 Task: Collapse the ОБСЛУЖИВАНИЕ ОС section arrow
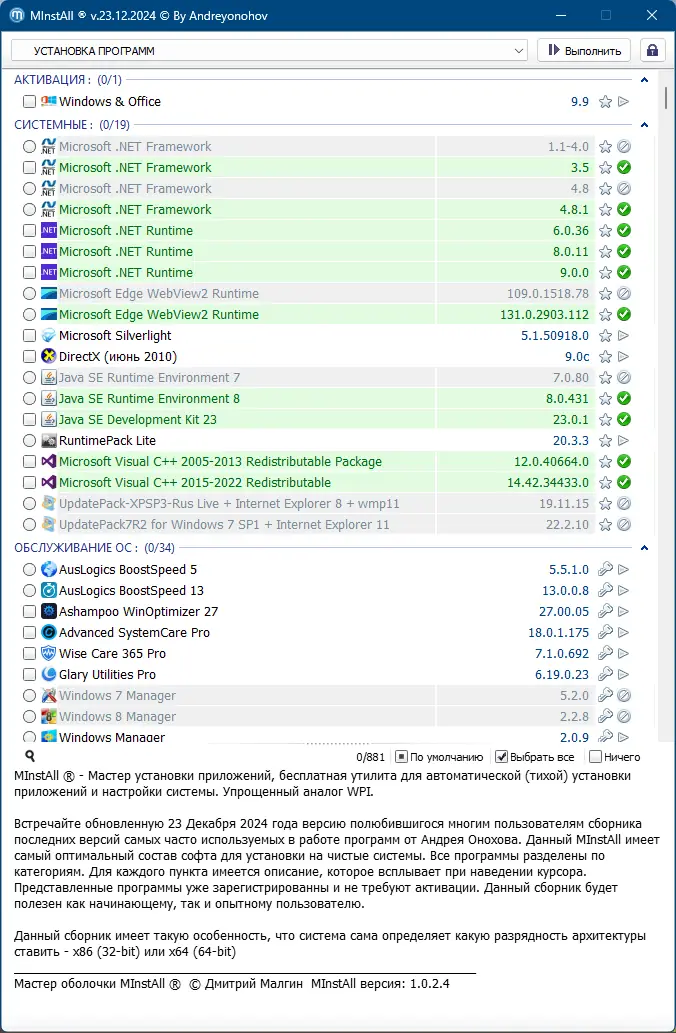[645, 548]
